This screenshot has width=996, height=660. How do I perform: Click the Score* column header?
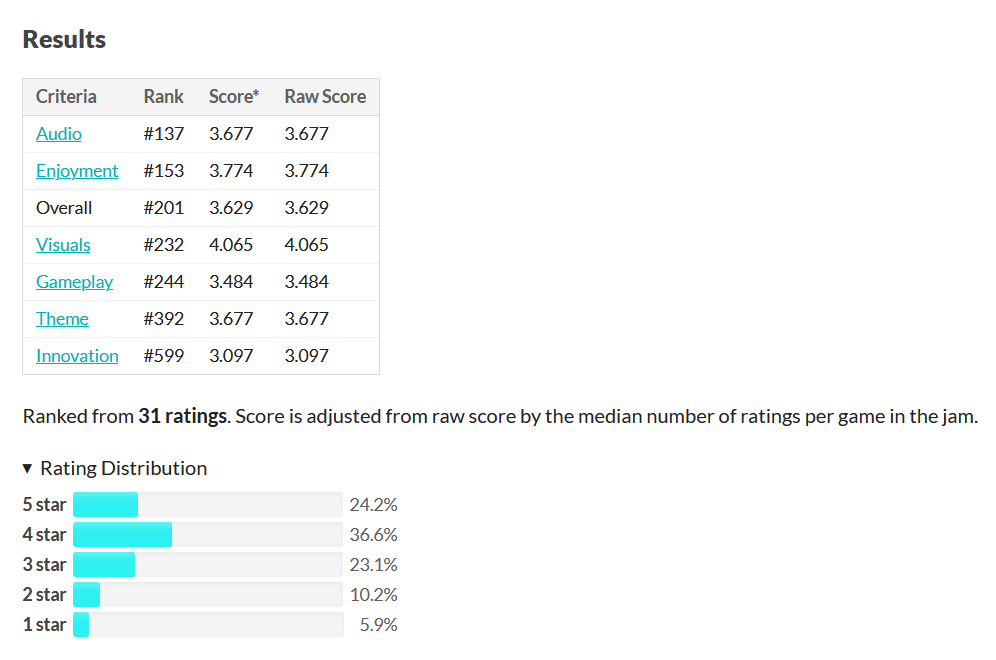tap(234, 97)
